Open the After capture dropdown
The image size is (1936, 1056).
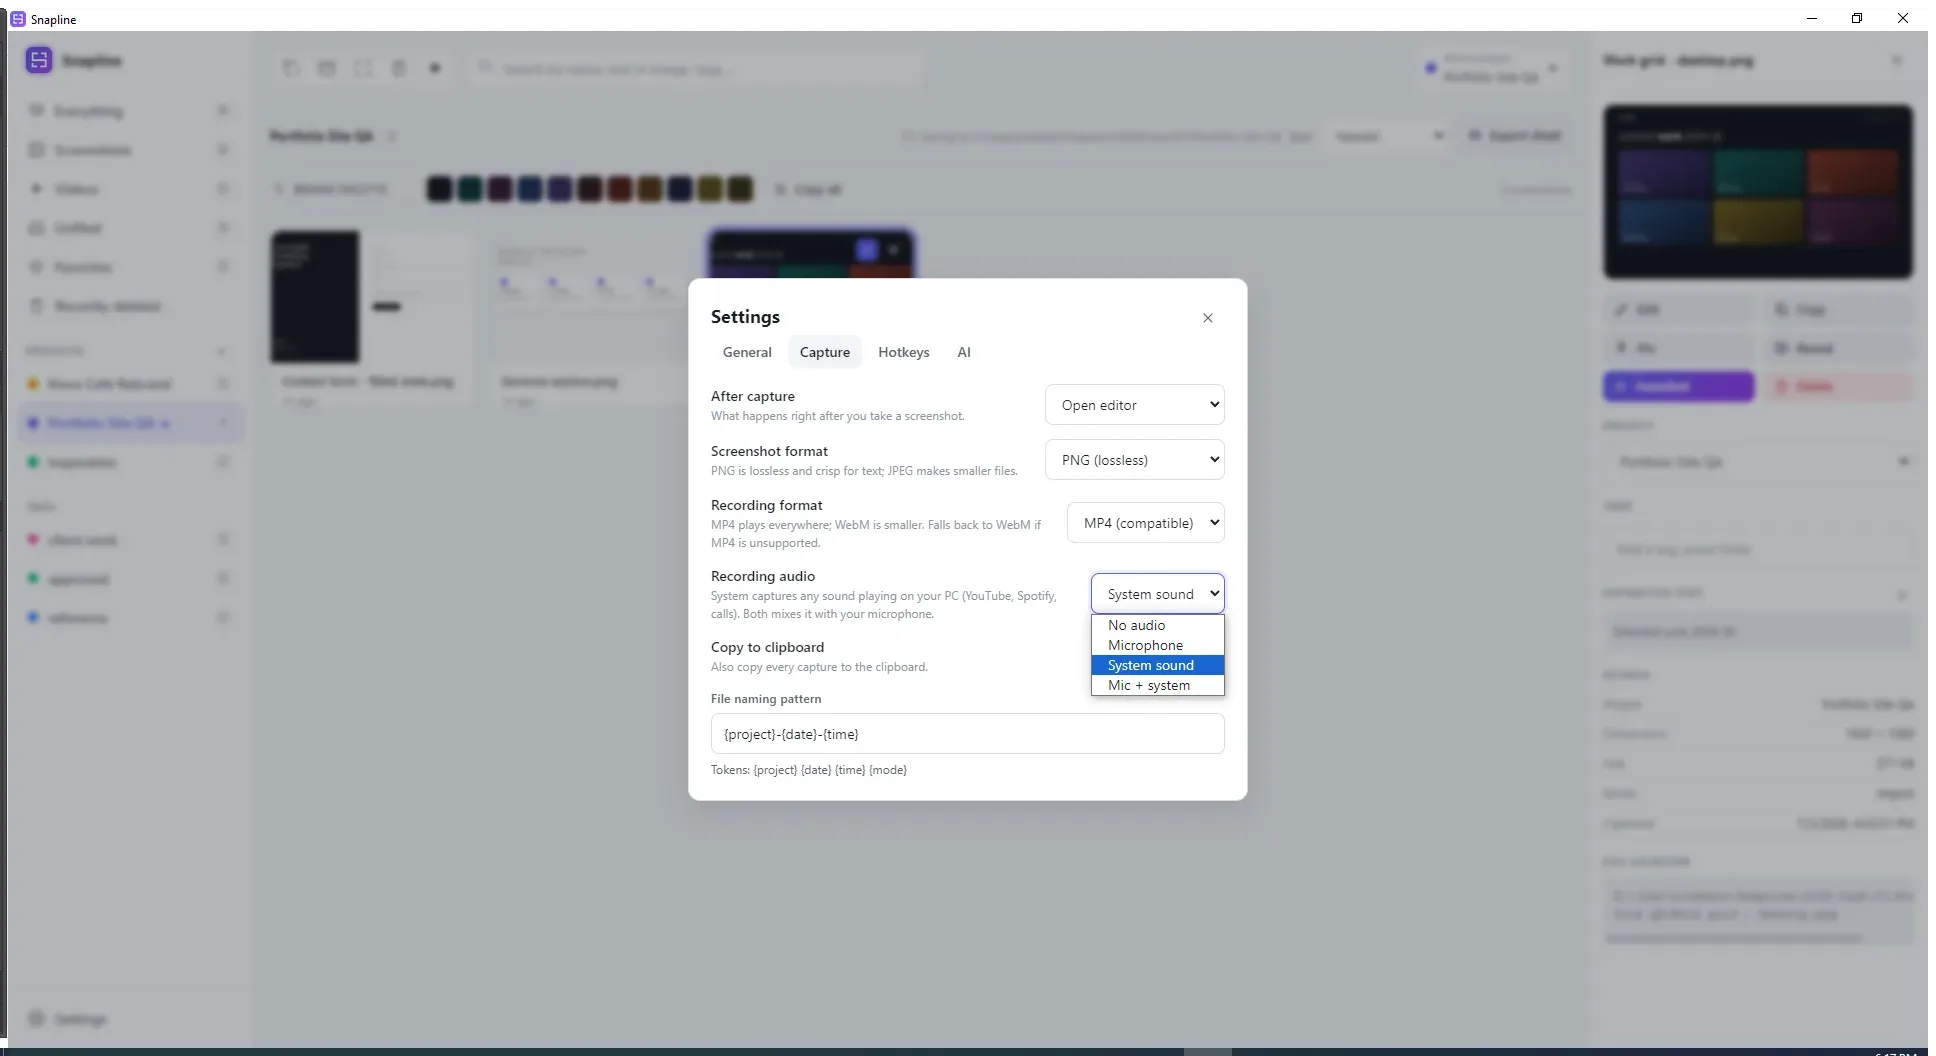[1134, 405]
